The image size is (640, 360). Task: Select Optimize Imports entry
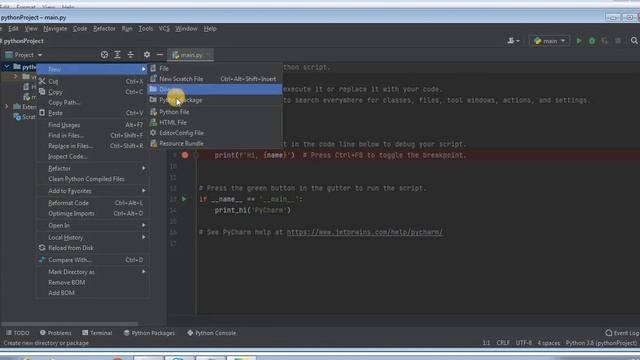point(93,213)
